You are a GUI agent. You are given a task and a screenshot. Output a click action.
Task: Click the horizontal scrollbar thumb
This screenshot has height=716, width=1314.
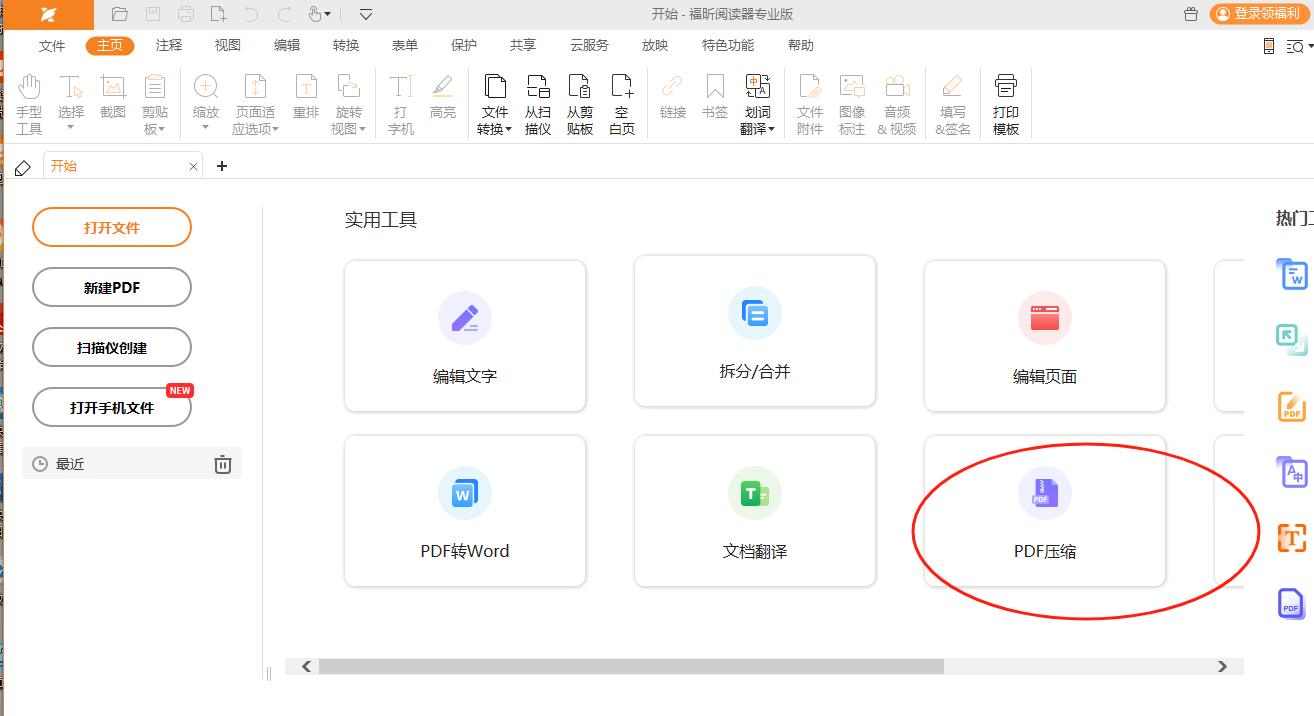[x=630, y=666]
